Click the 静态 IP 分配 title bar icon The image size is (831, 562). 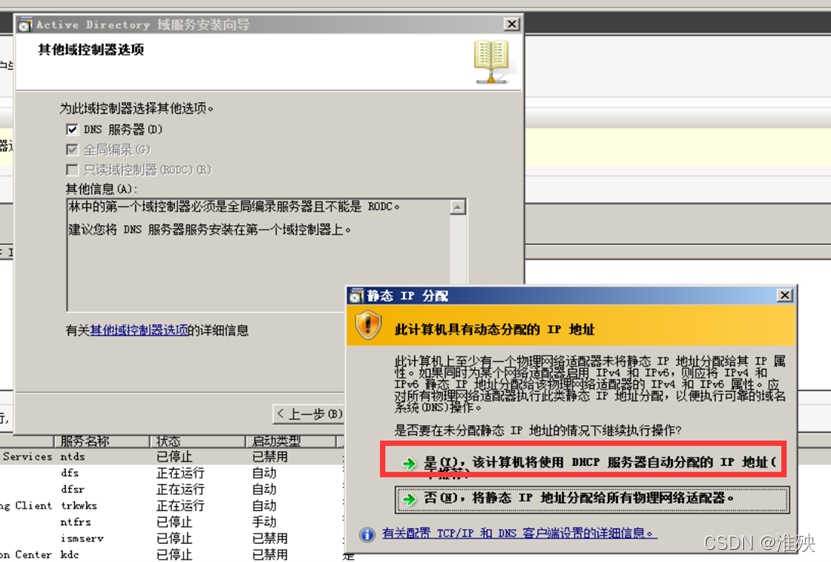tap(357, 296)
